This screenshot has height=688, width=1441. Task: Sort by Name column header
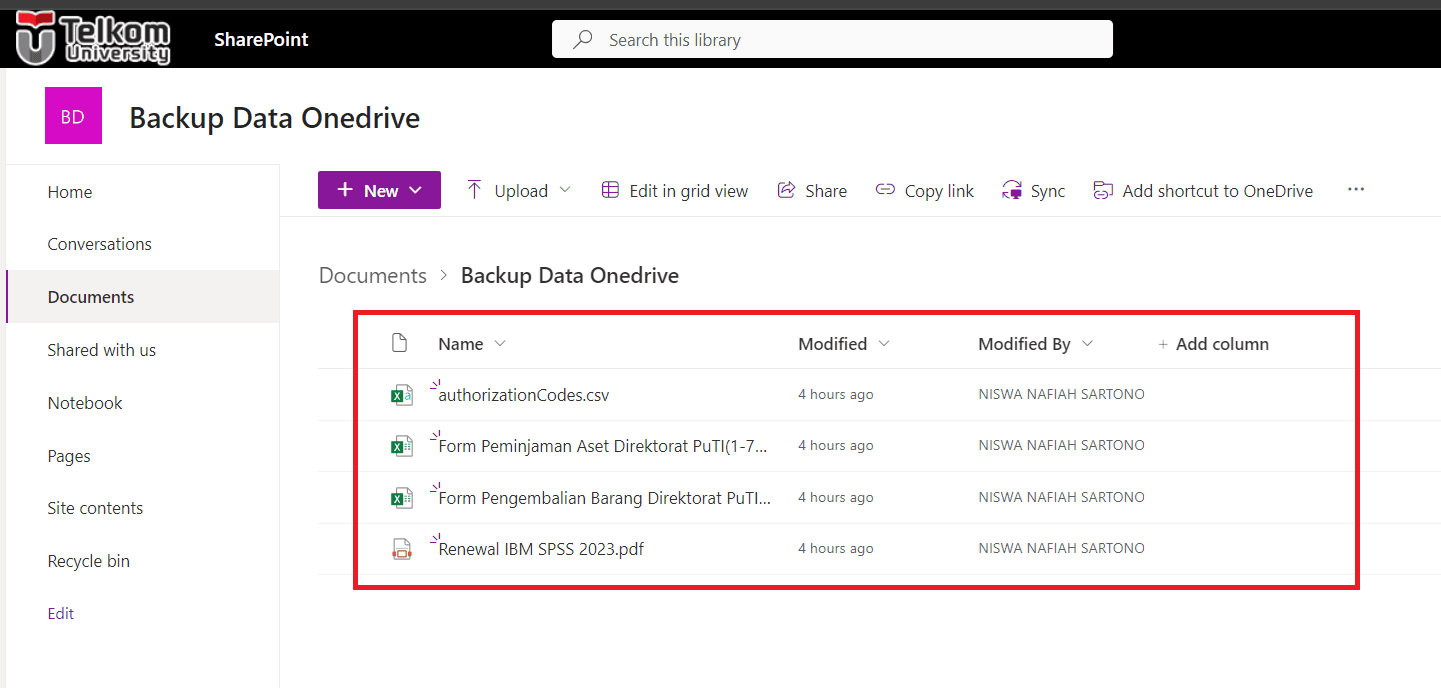tap(461, 344)
